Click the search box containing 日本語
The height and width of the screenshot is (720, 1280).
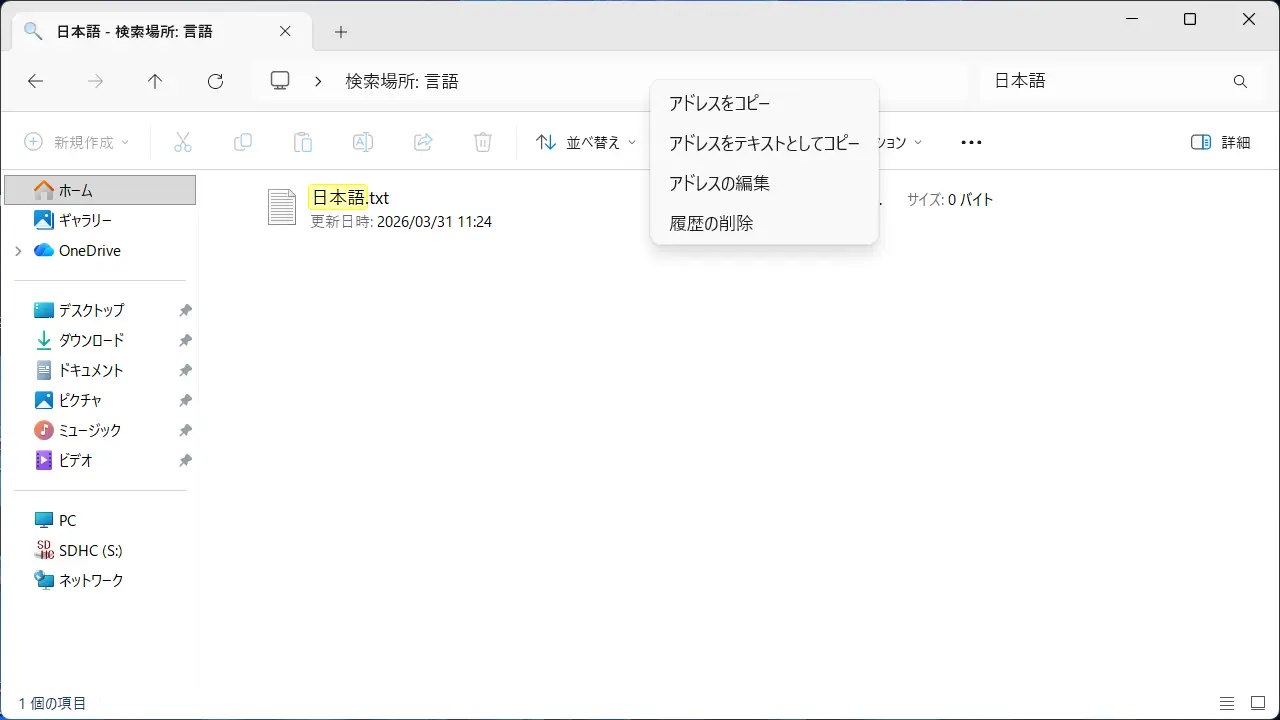point(1100,82)
